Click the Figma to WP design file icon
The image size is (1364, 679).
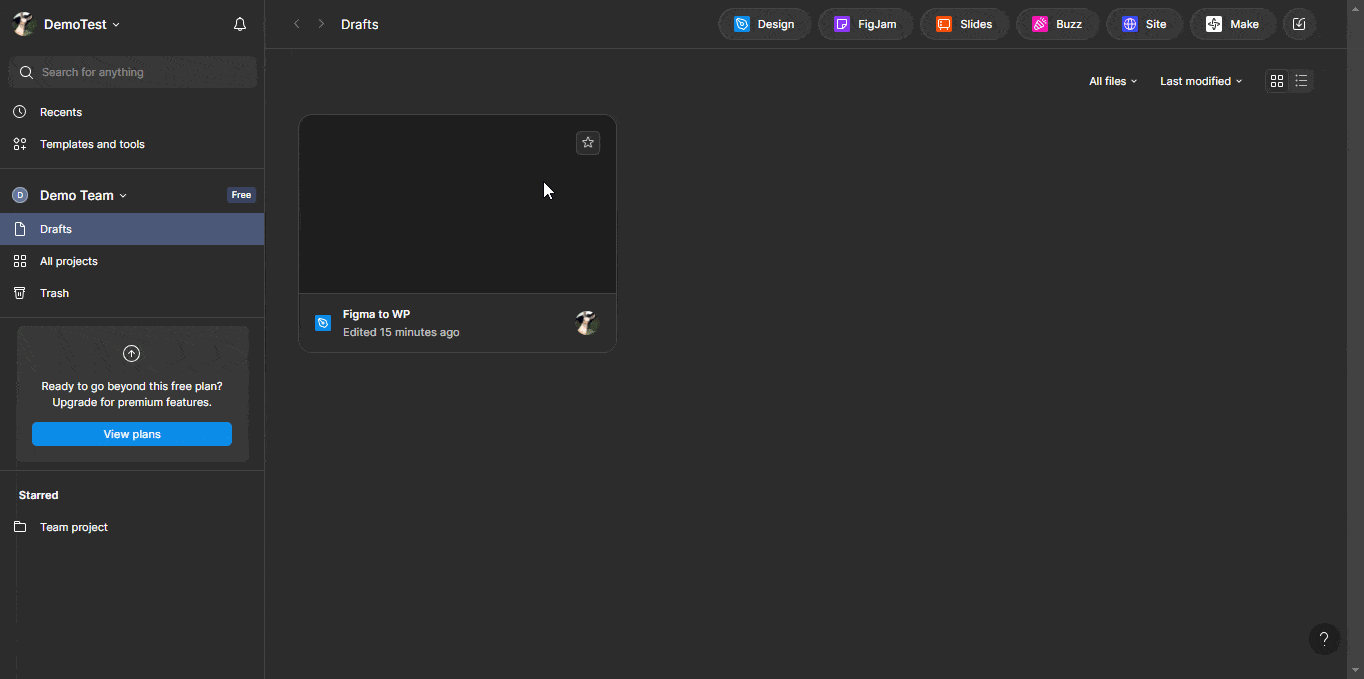[x=323, y=323]
